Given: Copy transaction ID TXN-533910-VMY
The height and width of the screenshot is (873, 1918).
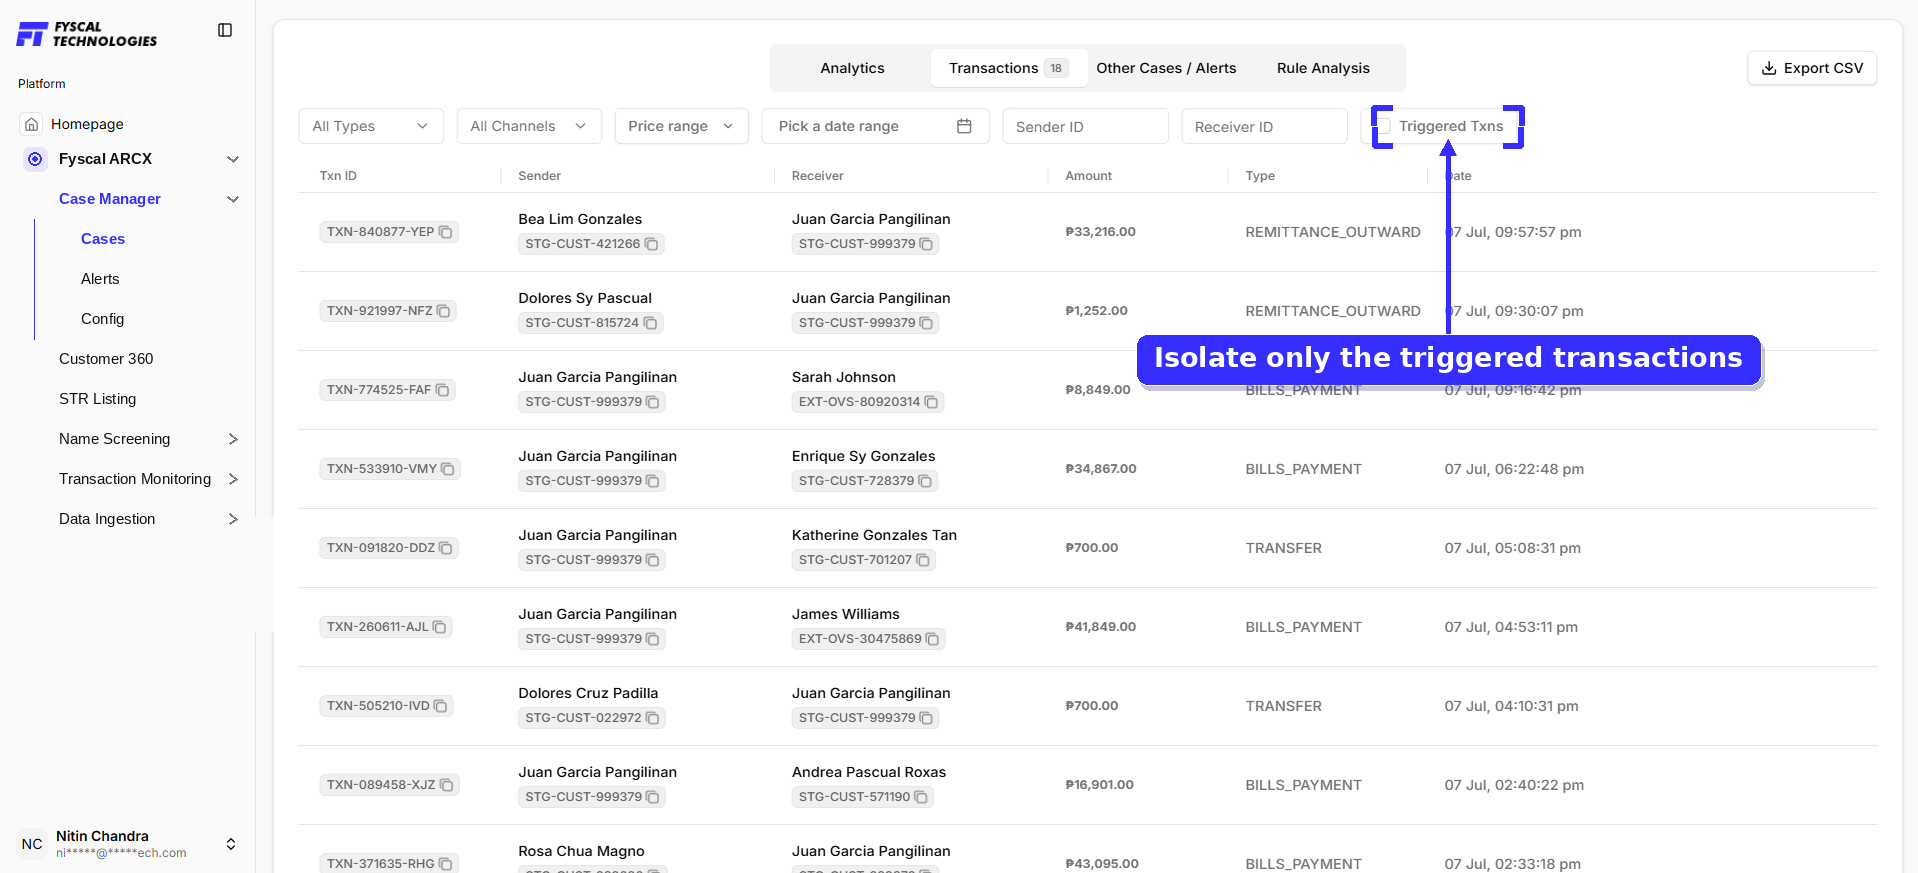Looking at the screenshot, I should pyautogui.click(x=448, y=469).
